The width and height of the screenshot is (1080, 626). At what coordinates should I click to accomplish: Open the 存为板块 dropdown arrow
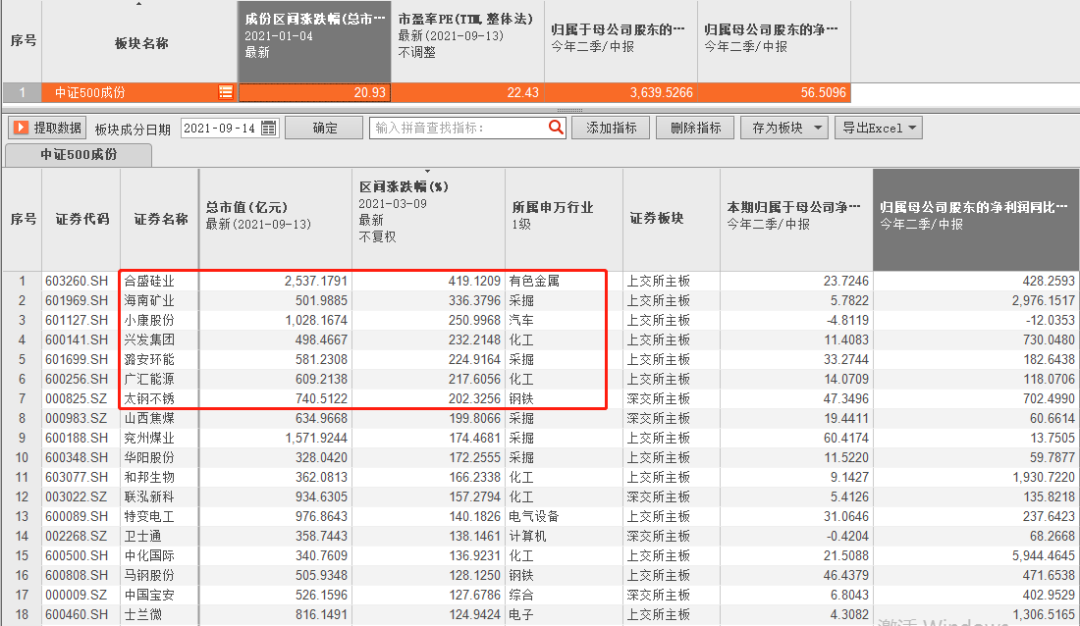click(818, 128)
